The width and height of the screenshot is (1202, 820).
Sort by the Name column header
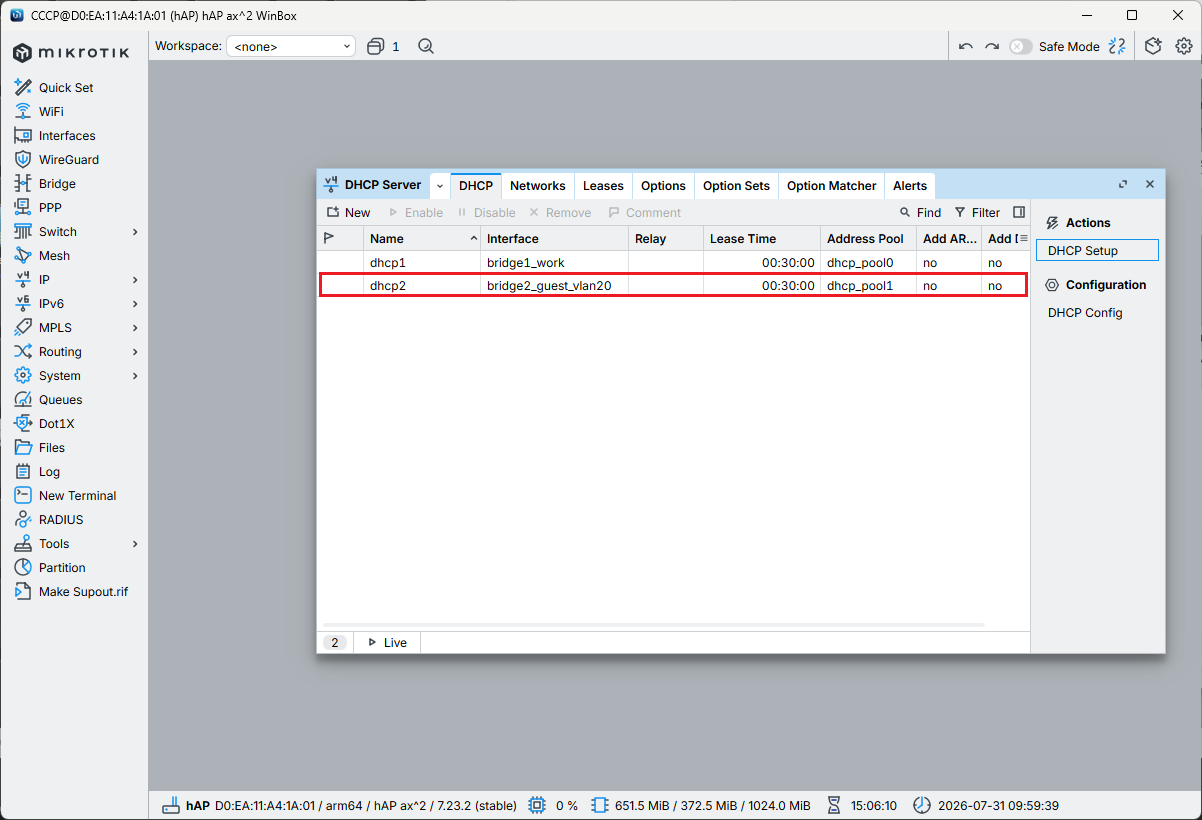(x=422, y=238)
